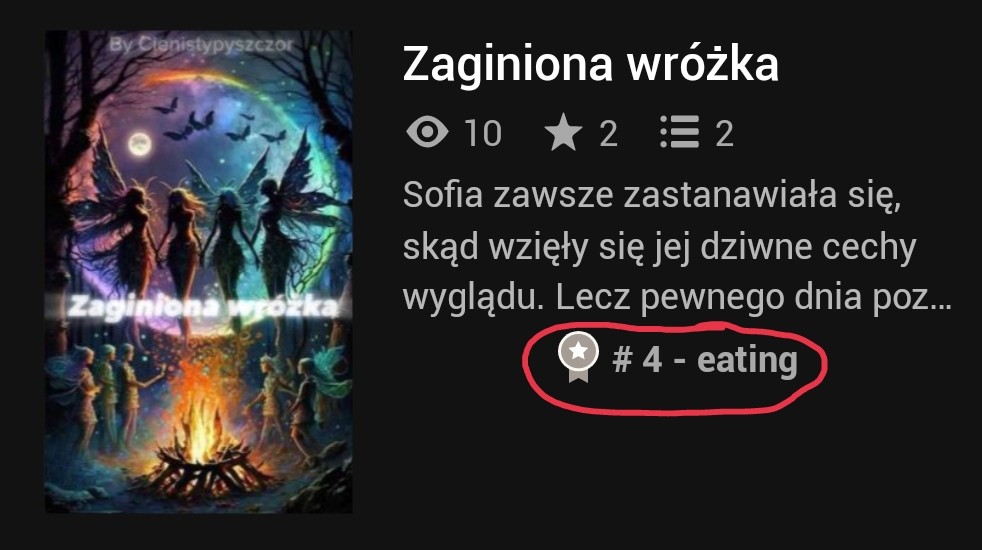Screen dimensions: 982x550
Task: Click the word eating in ranking tag
Action: (x=747, y=361)
